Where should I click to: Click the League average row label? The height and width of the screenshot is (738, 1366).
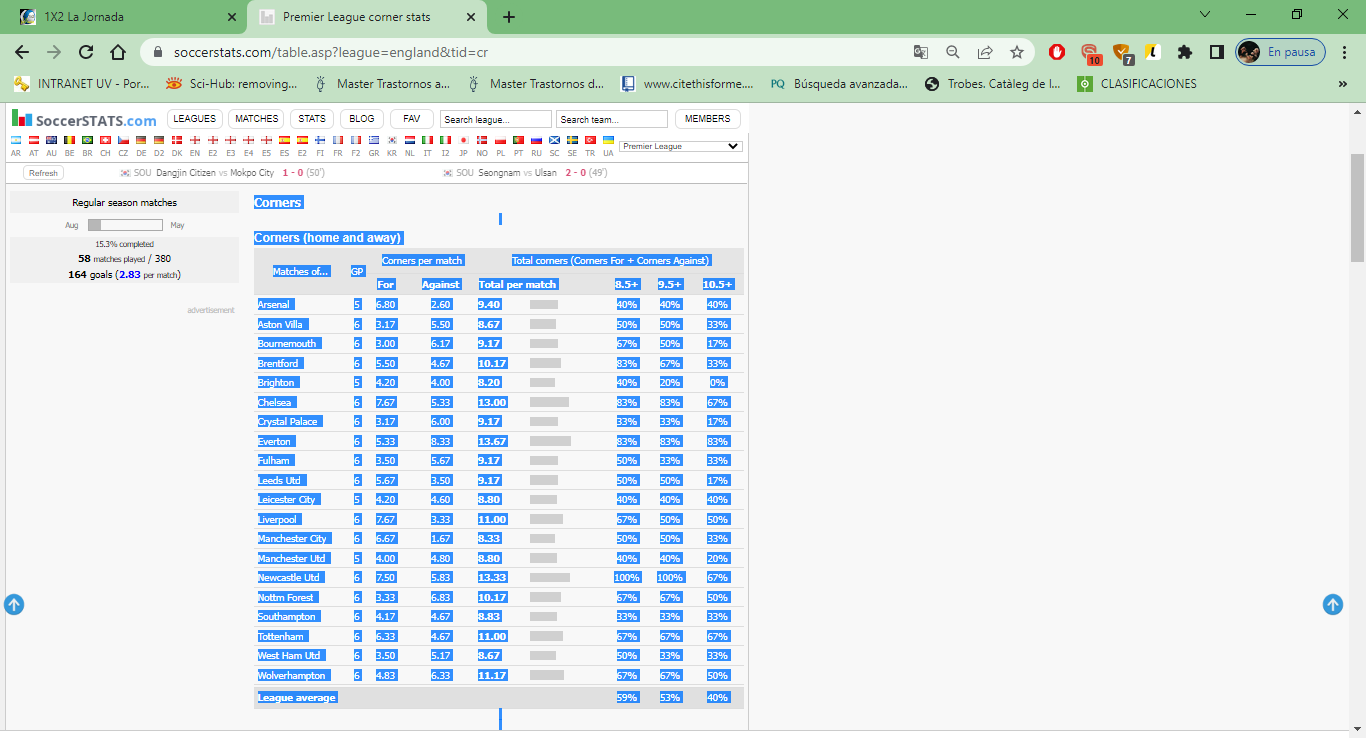(x=297, y=697)
